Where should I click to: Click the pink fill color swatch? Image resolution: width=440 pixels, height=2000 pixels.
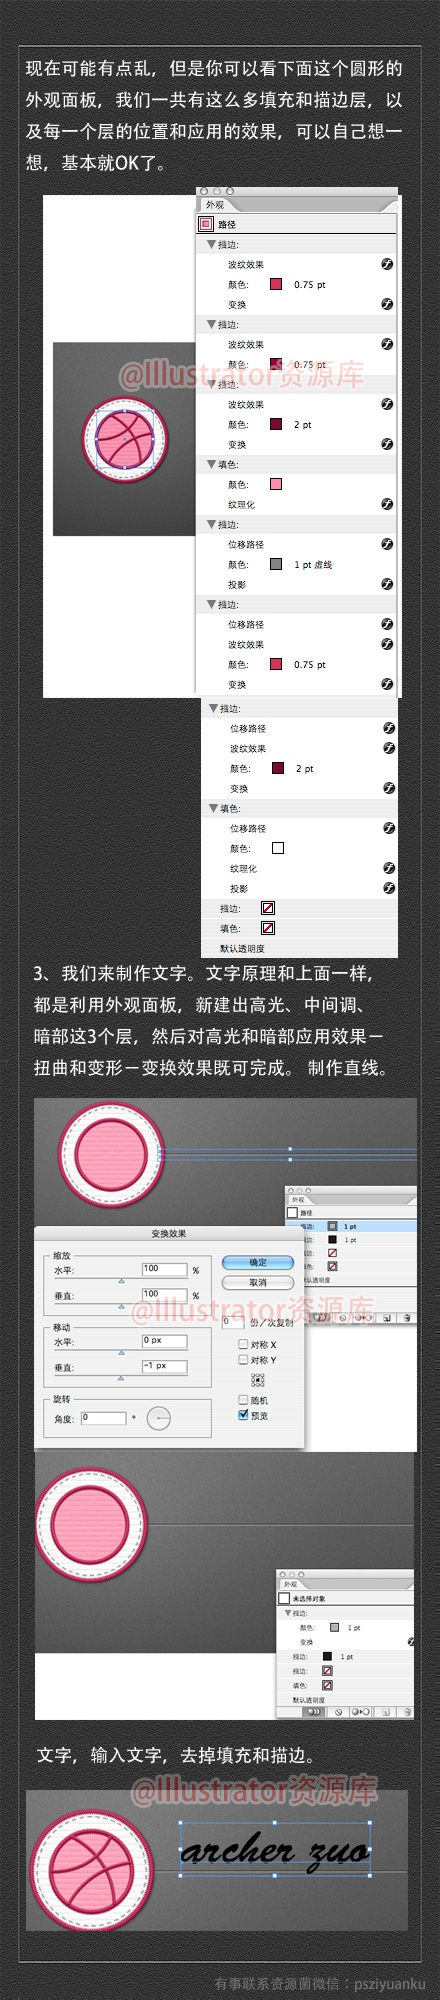click(276, 484)
